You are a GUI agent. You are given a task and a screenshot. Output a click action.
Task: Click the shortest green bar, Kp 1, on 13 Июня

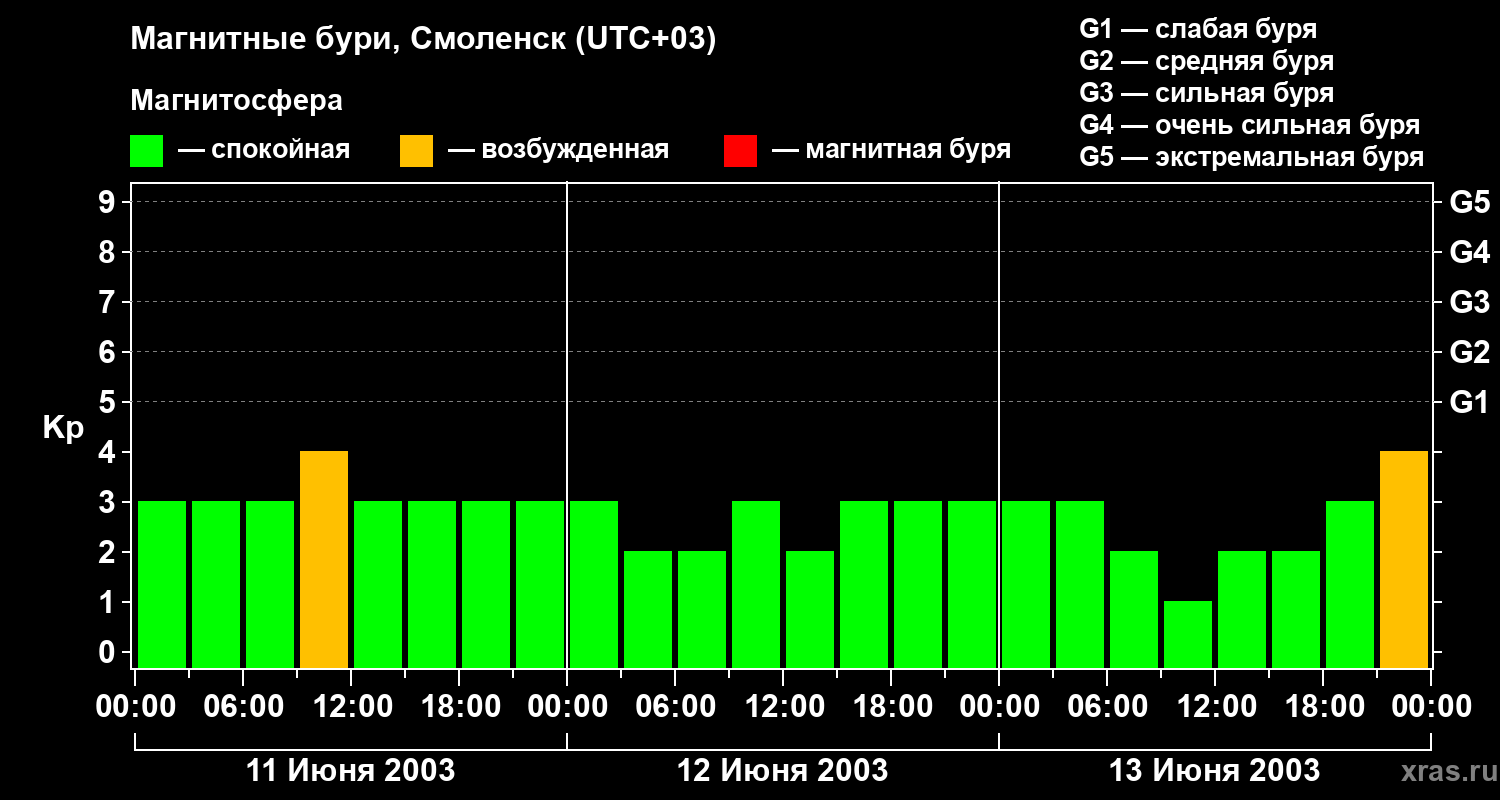tap(1188, 635)
